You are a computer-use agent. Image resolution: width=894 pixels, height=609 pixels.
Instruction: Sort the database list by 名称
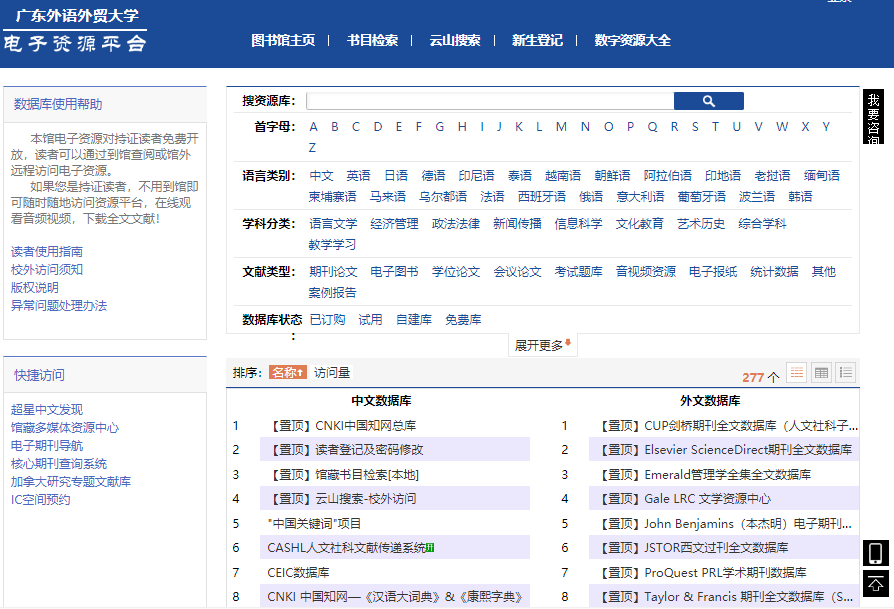[x=287, y=373]
